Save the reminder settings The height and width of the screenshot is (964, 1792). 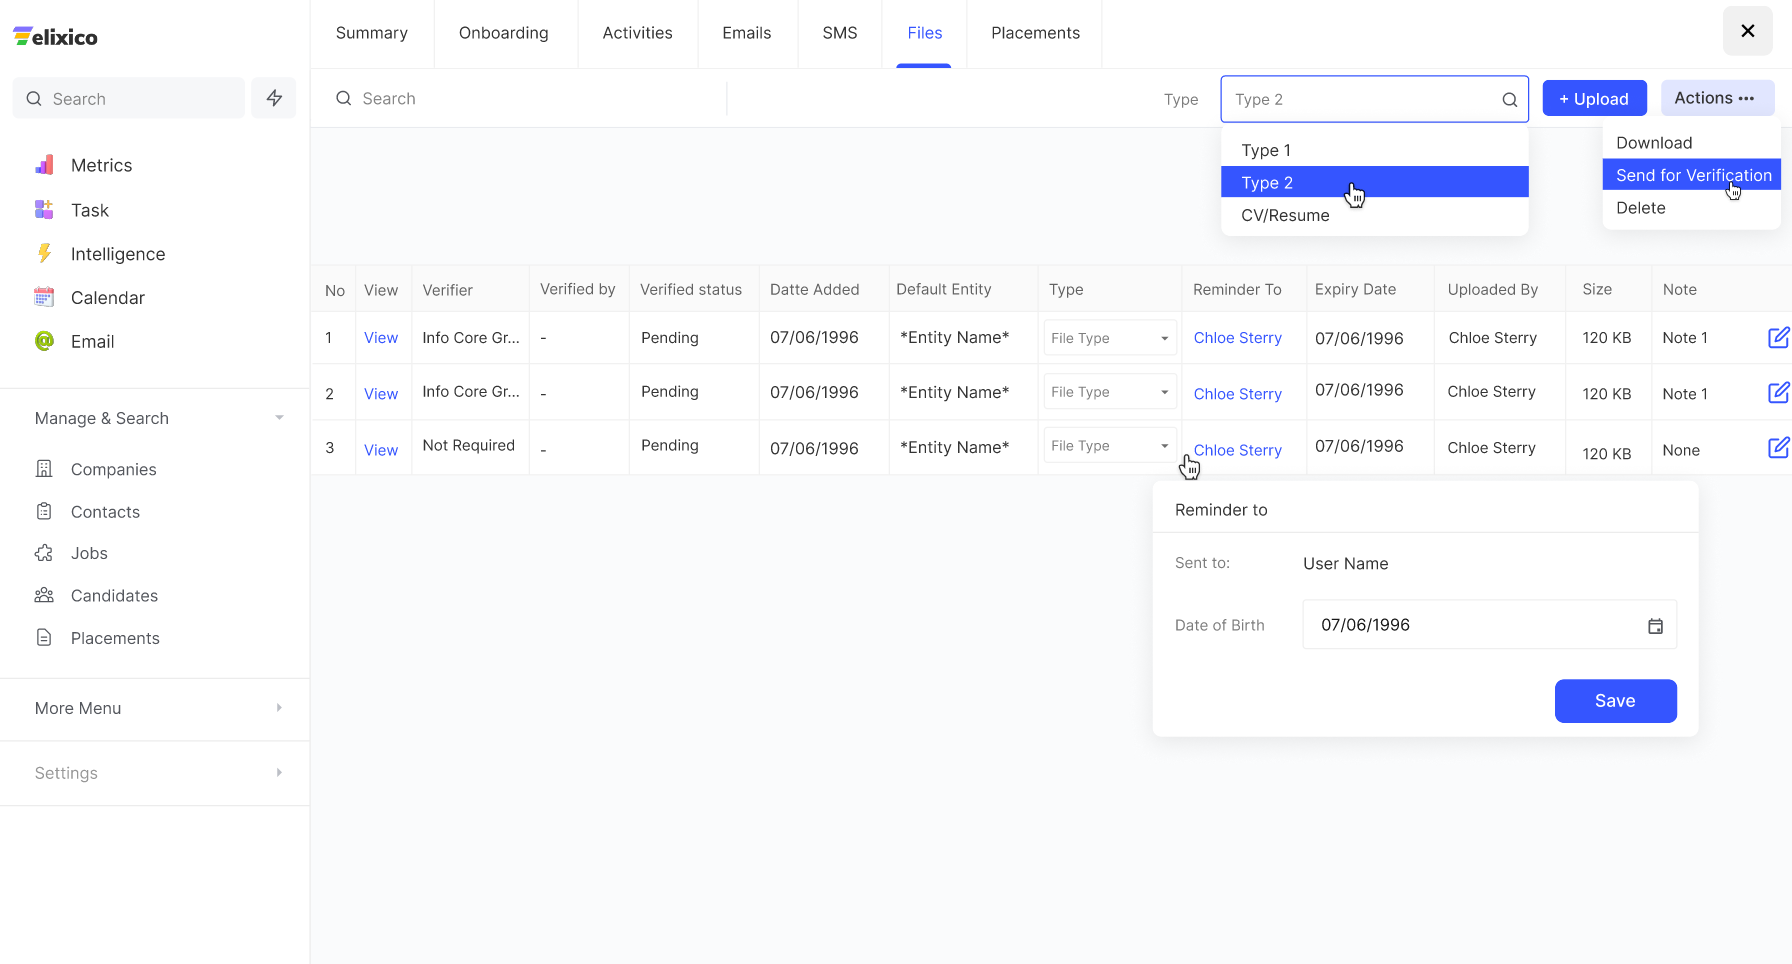coord(1614,701)
